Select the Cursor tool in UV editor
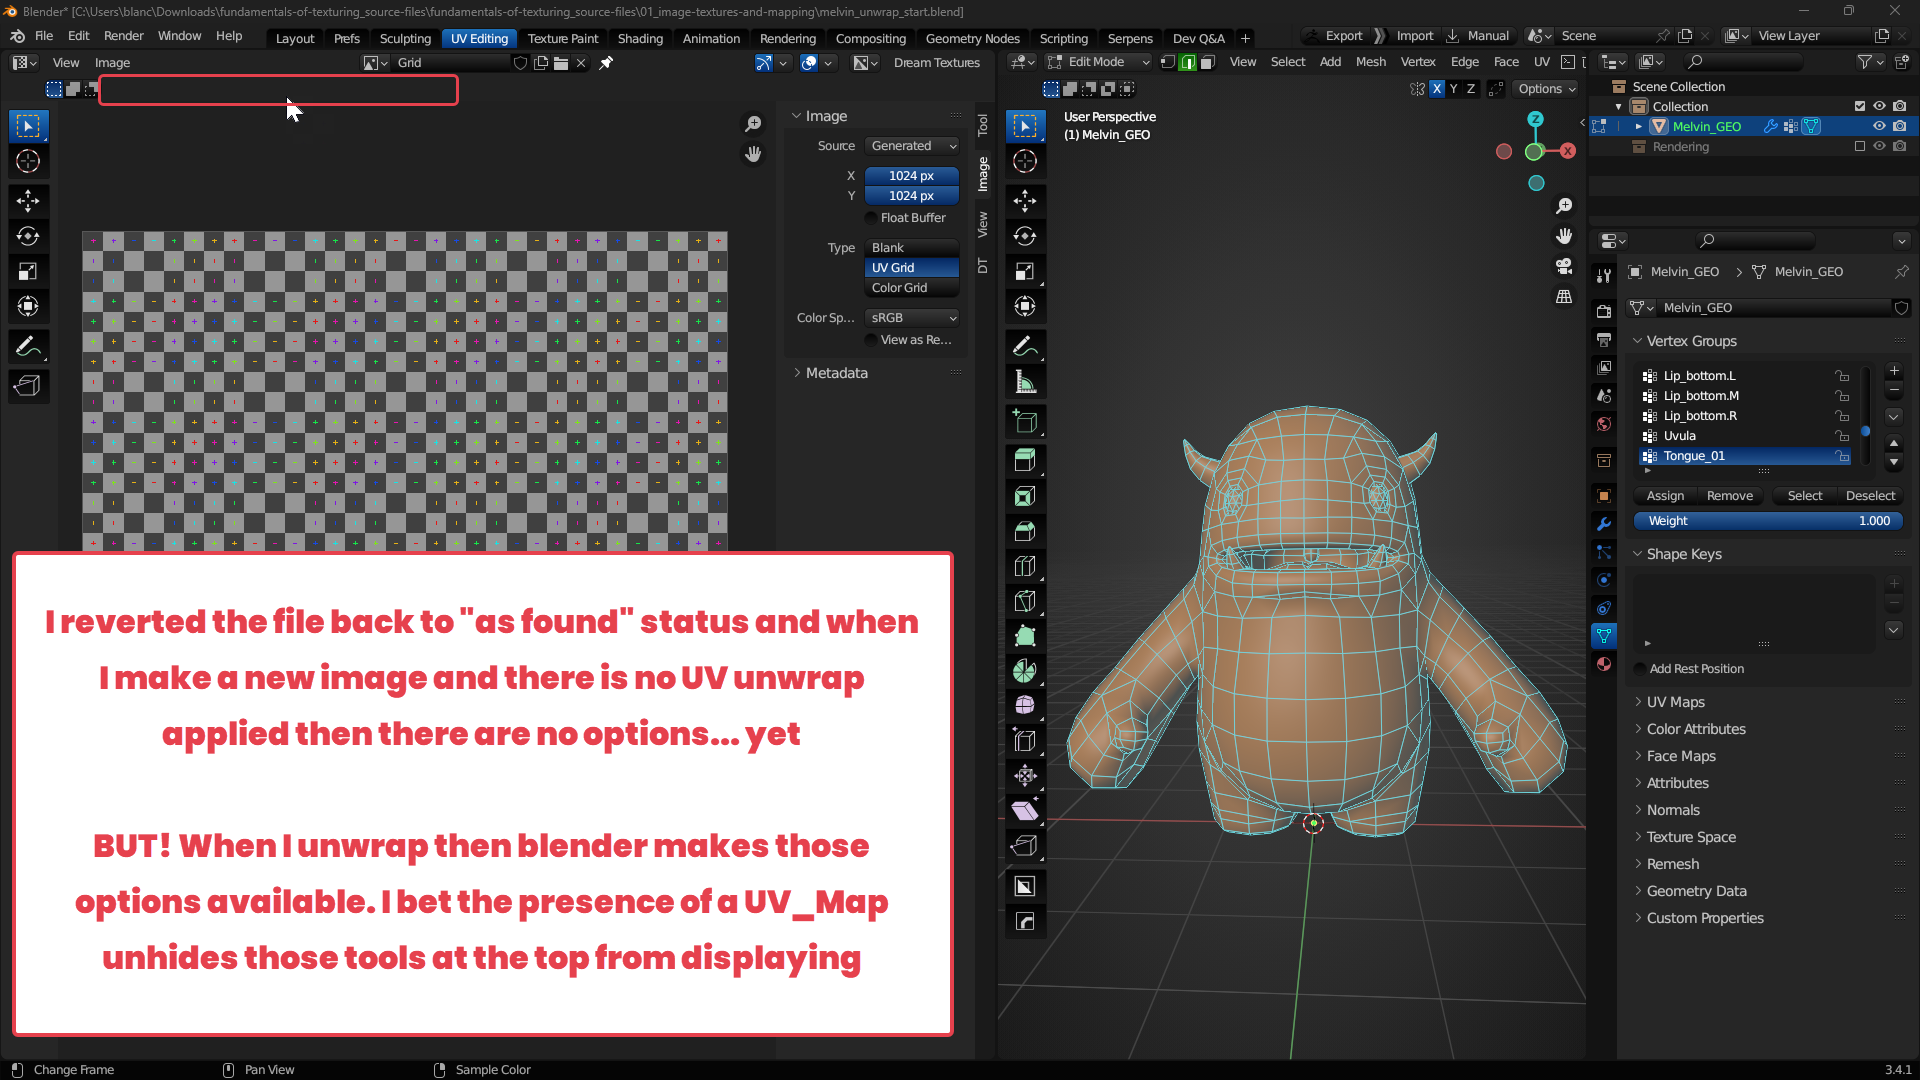 coord(28,161)
